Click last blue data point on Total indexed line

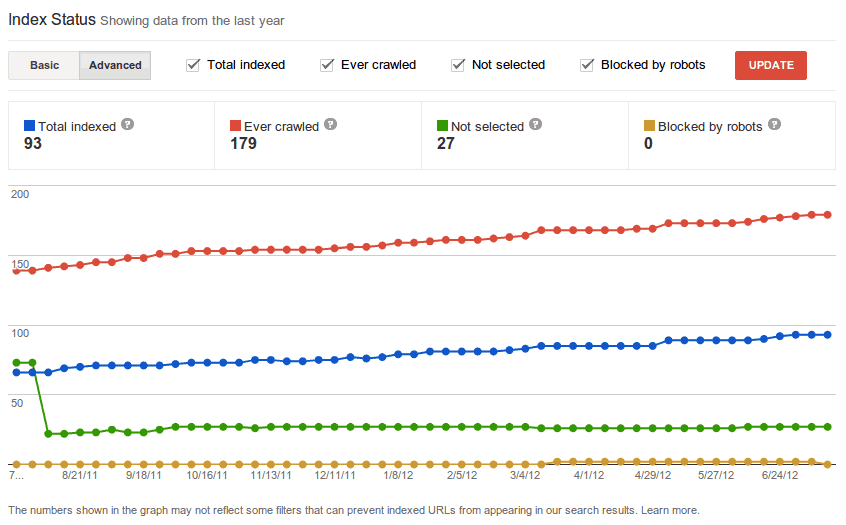(x=828, y=335)
